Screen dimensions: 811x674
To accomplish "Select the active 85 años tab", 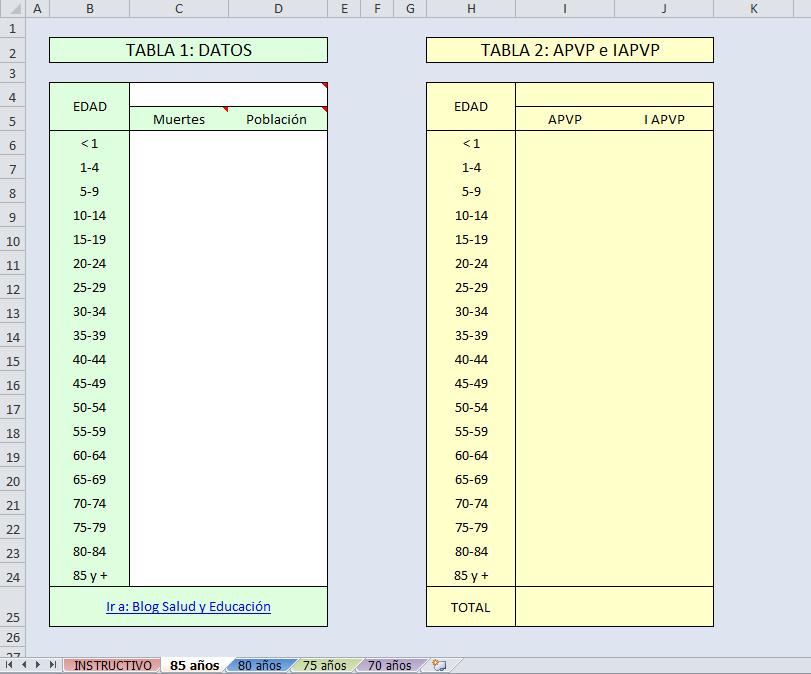I will (x=192, y=664).
